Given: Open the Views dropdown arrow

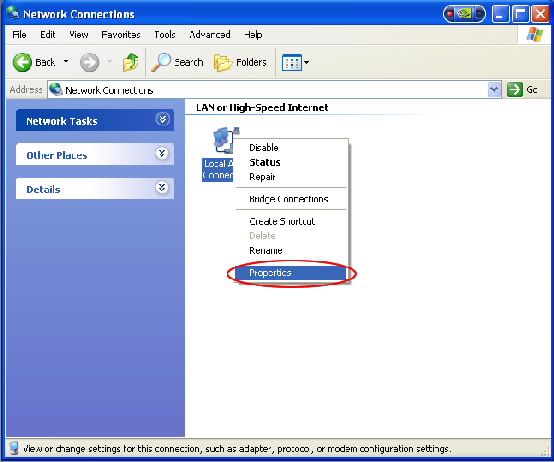Looking at the screenshot, I should (306, 63).
